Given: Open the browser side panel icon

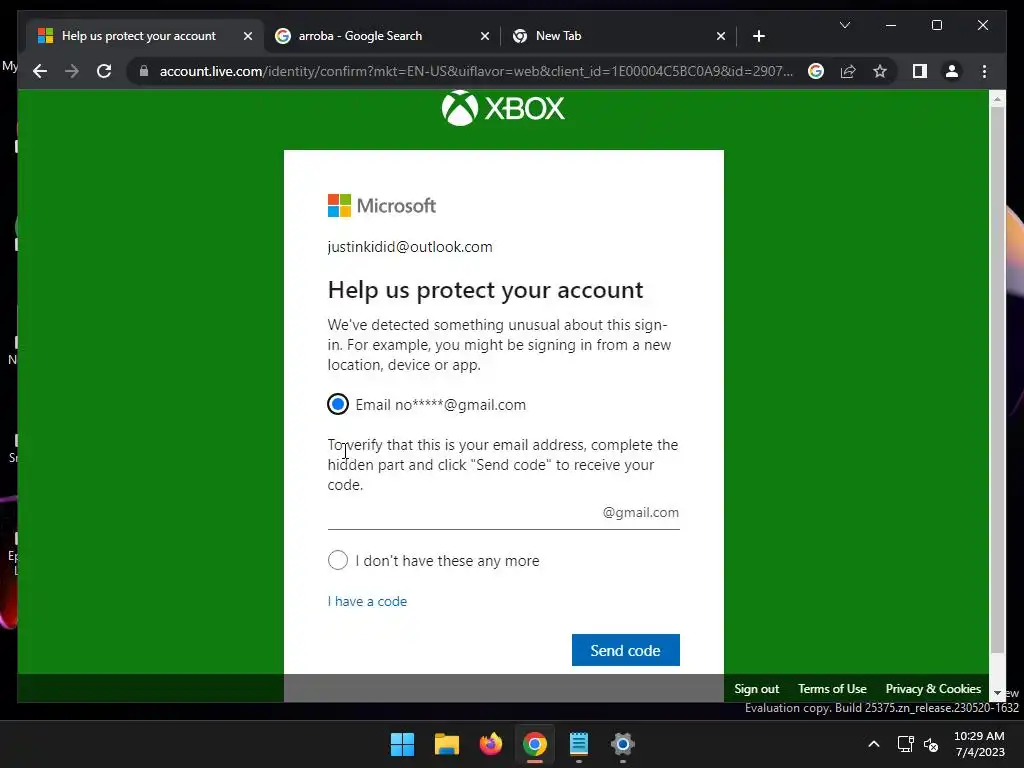Looking at the screenshot, I should [x=920, y=71].
